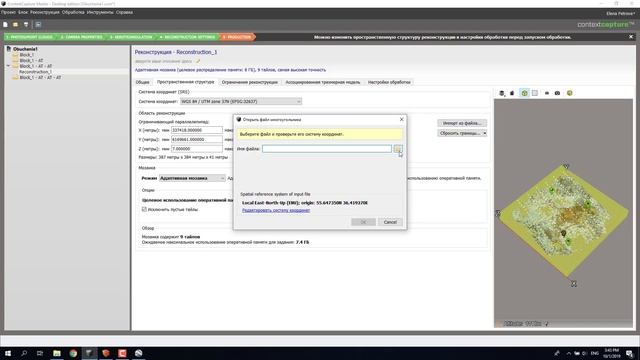Close the open polygon file dialog
The width and height of the screenshot is (640, 360).
click(401, 119)
